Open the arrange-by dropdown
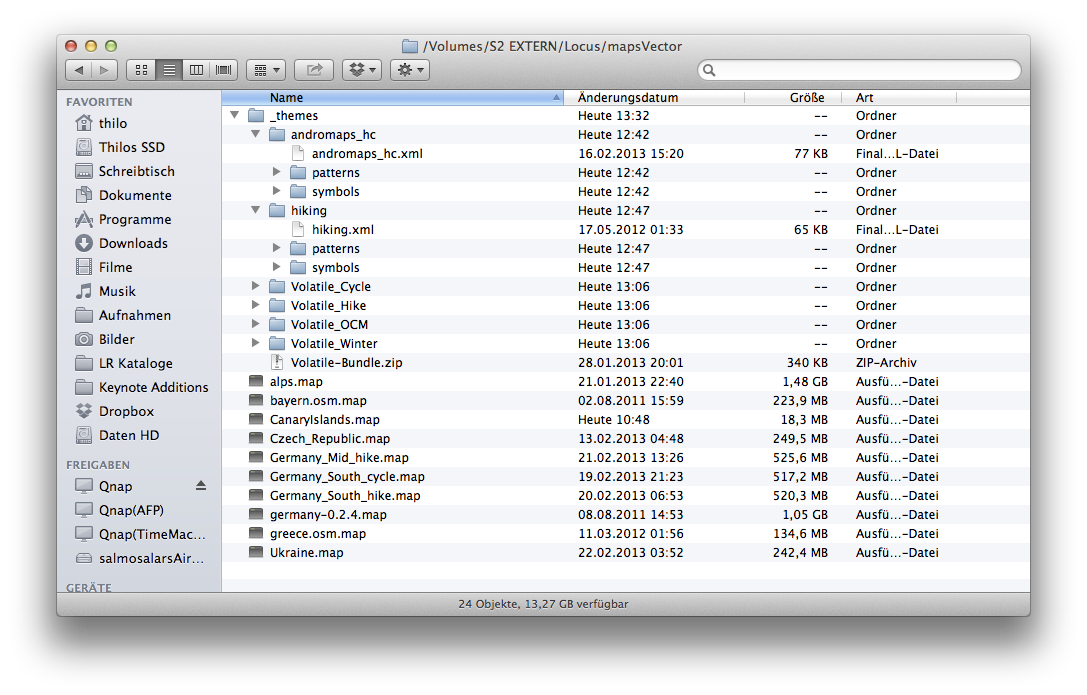The width and height of the screenshot is (1087, 695). click(x=265, y=70)
